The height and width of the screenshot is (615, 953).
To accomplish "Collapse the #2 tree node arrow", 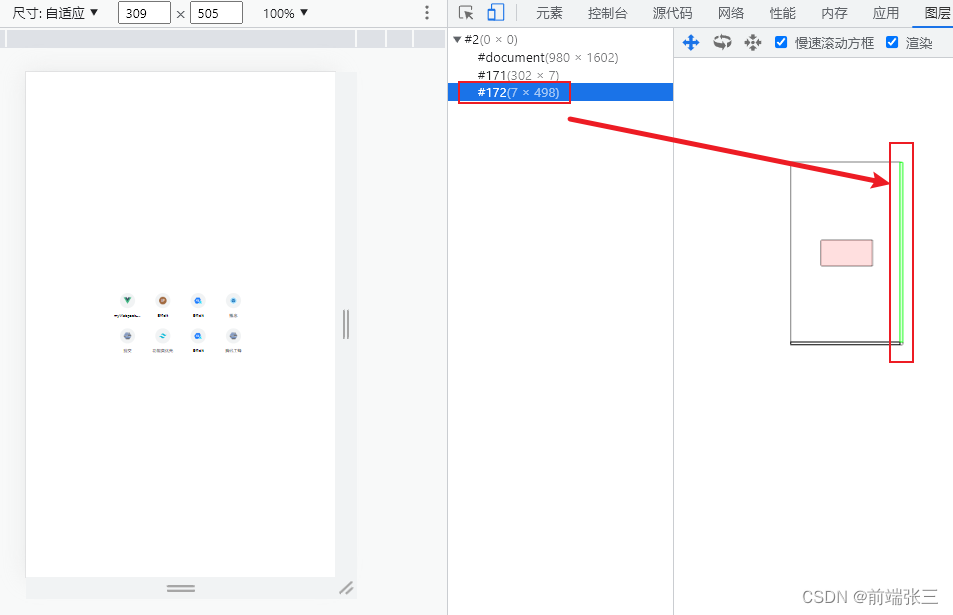I will point(457,40).
